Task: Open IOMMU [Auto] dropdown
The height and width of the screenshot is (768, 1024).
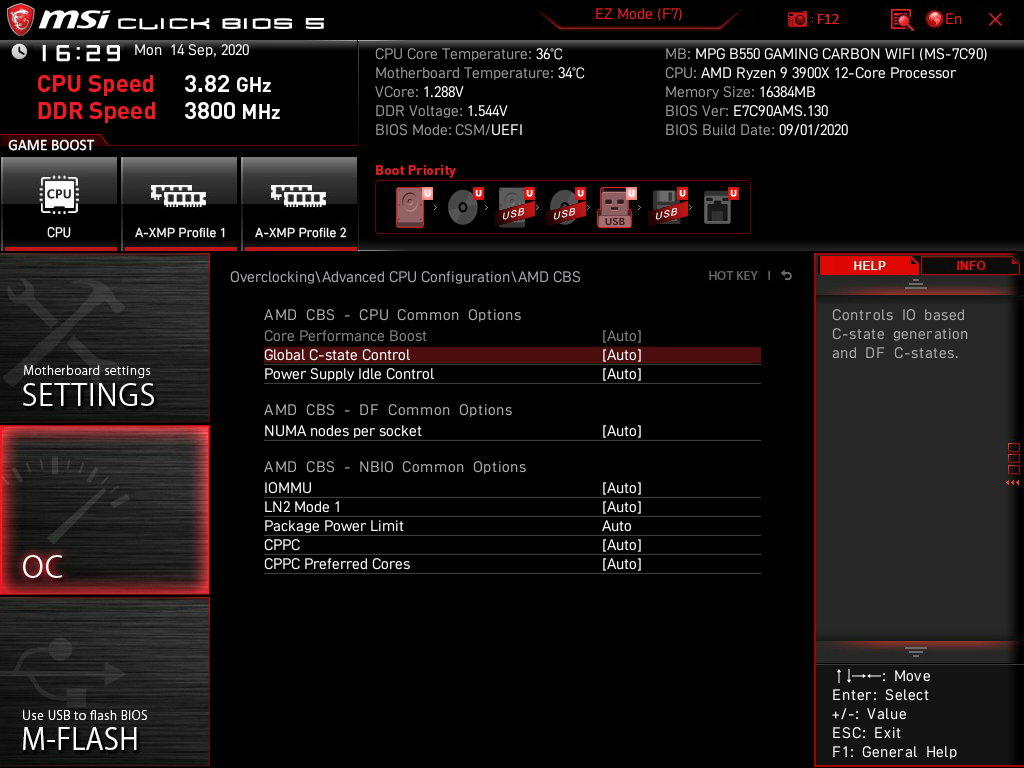Action: pos(622,488)
